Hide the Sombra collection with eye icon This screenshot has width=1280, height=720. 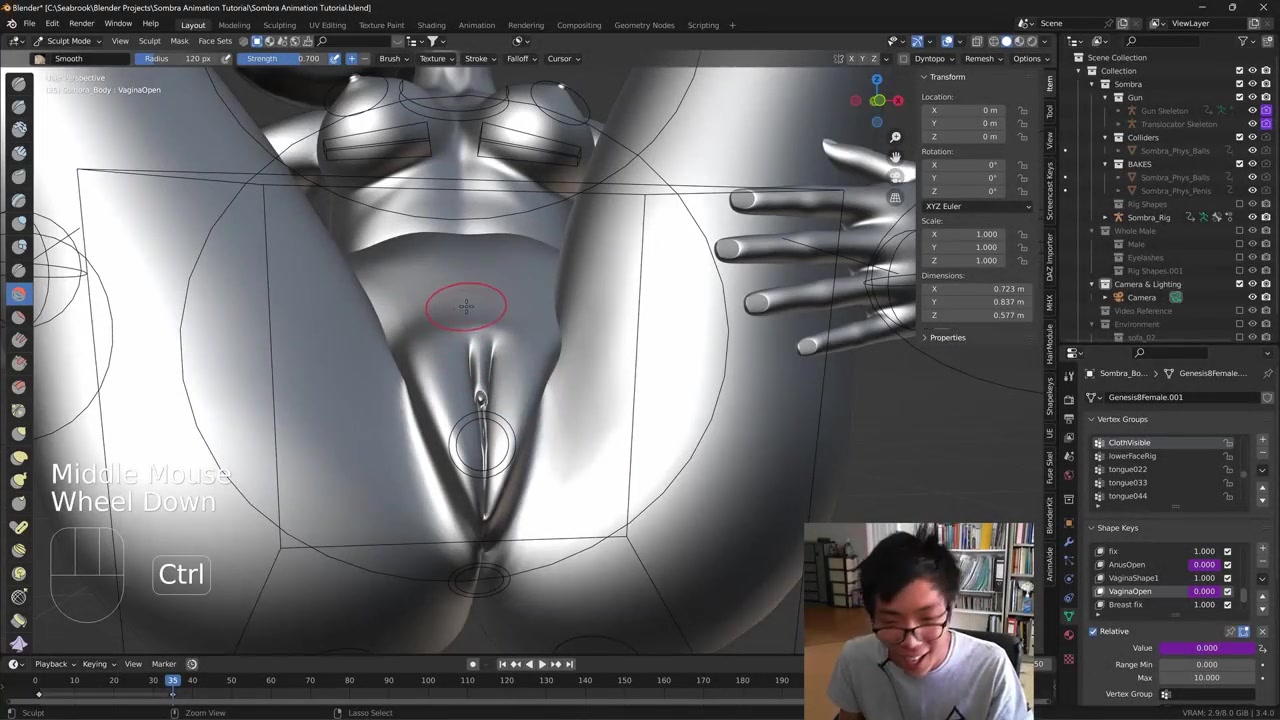[1252, 84]
